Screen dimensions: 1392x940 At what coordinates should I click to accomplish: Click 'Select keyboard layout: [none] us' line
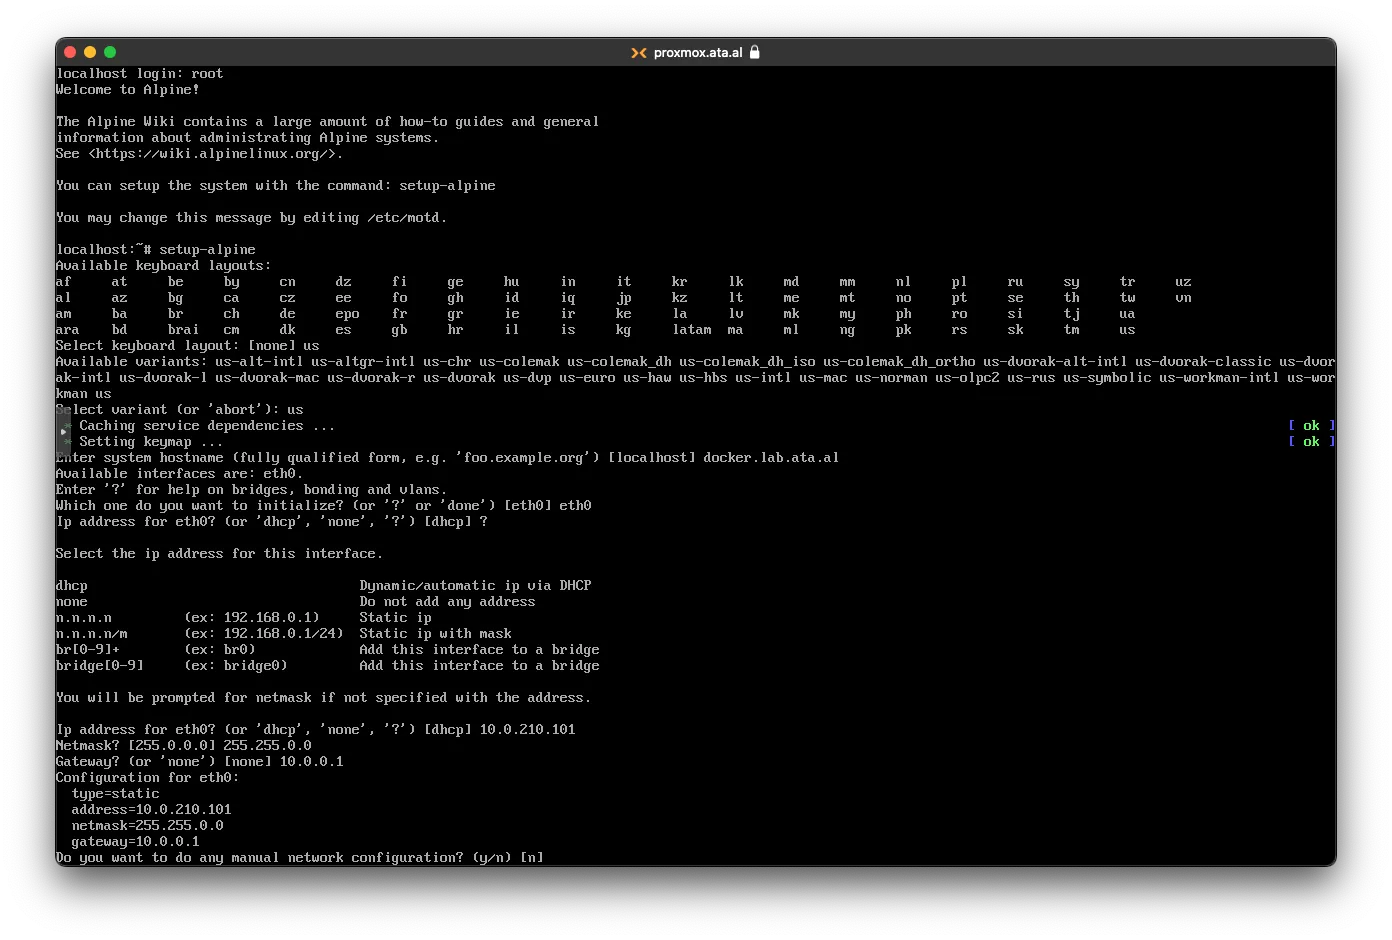click(x=188, y=346)
